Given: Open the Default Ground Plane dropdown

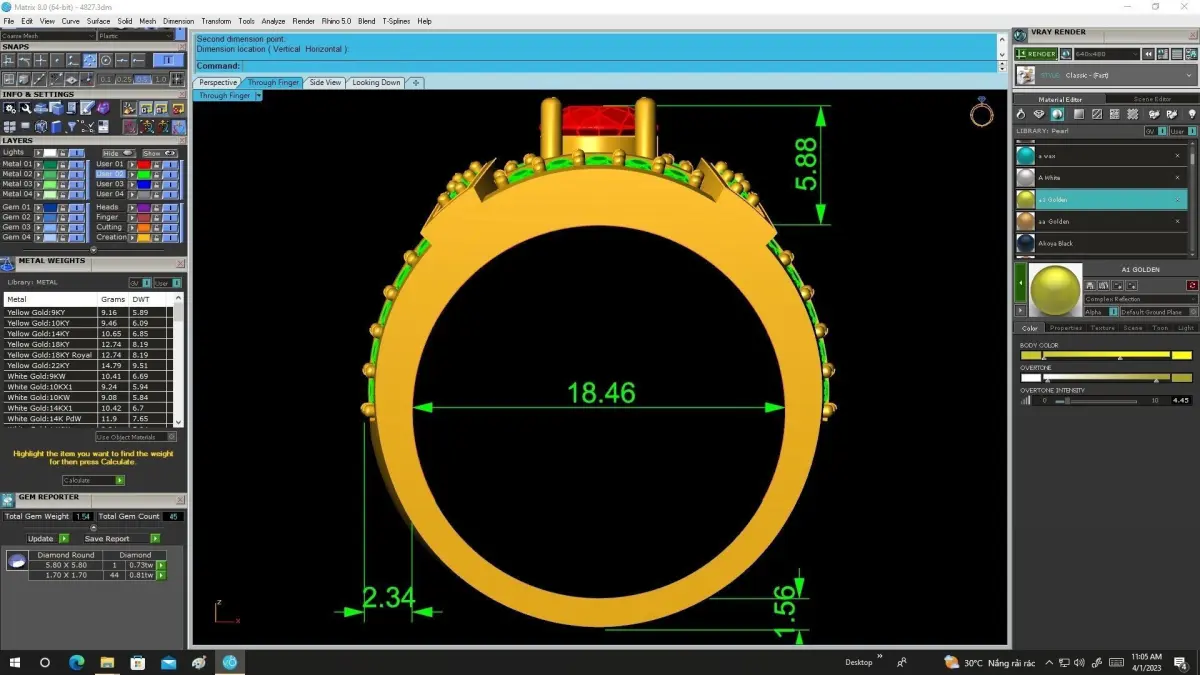Looking at the screenshot, I should [x=1158, y=312].
